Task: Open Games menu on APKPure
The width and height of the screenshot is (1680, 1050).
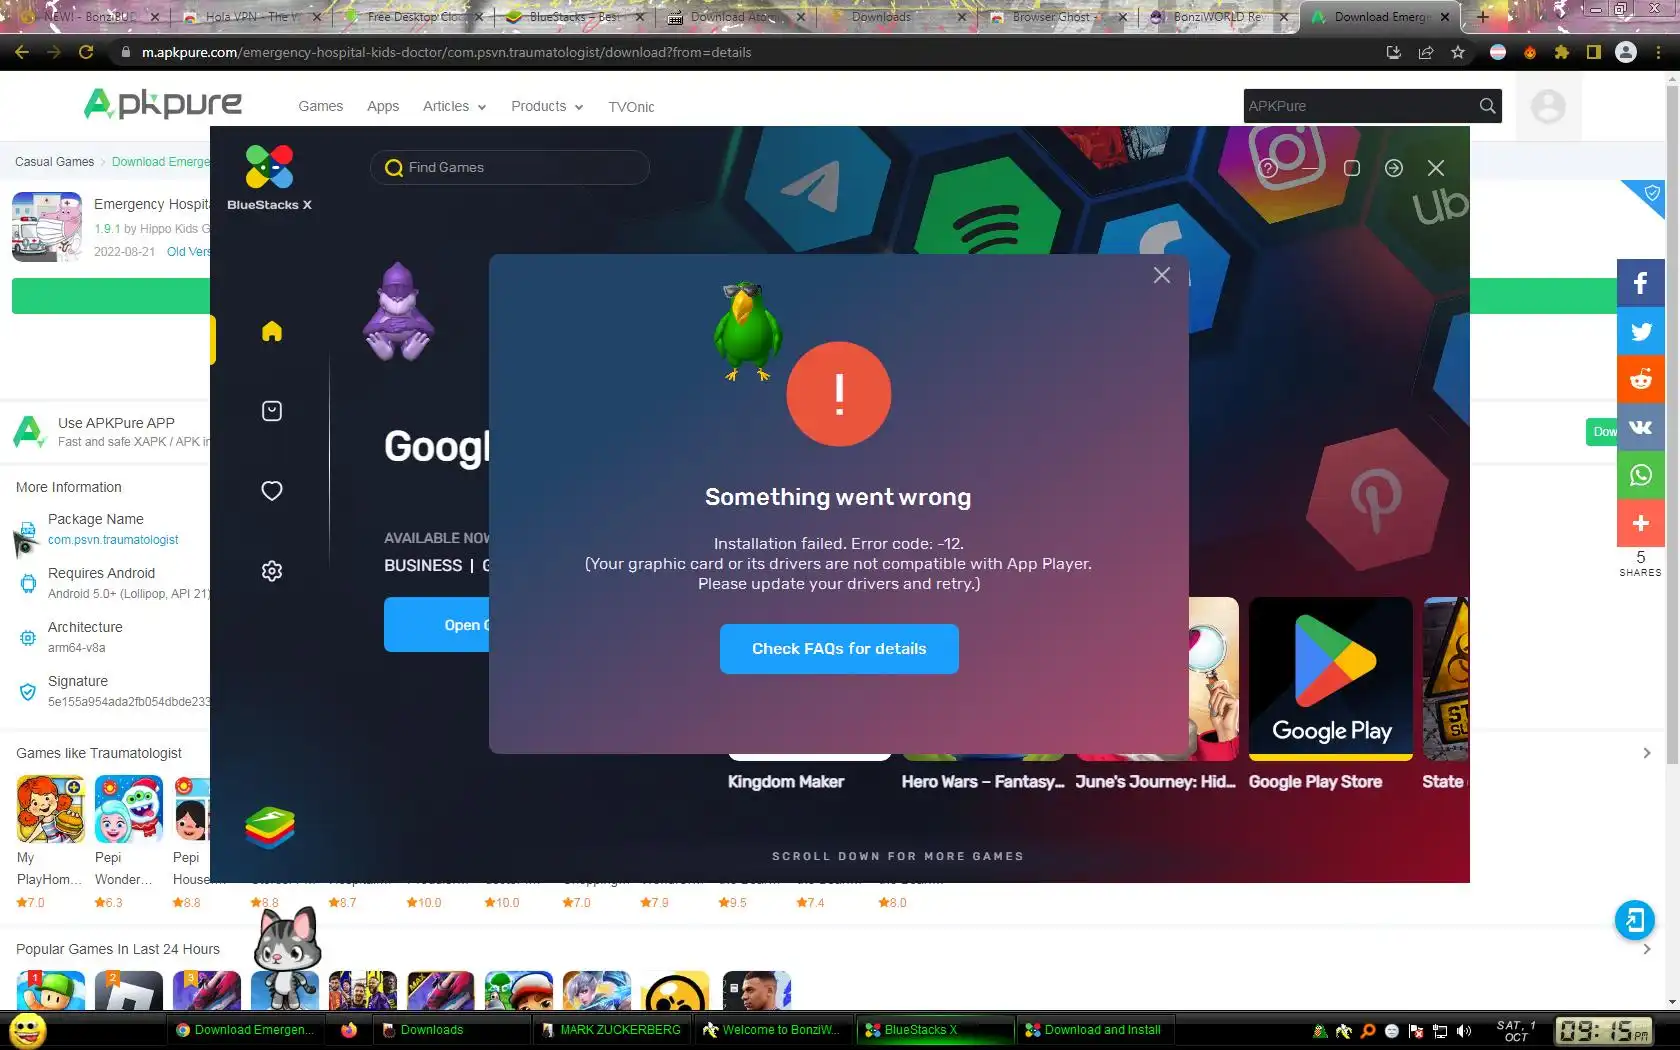Action: tap(320, 106)
